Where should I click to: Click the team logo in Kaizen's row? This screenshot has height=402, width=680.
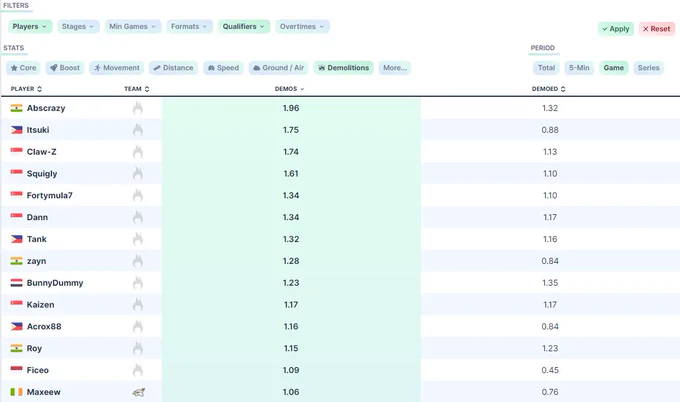click(x=137, y=304)
